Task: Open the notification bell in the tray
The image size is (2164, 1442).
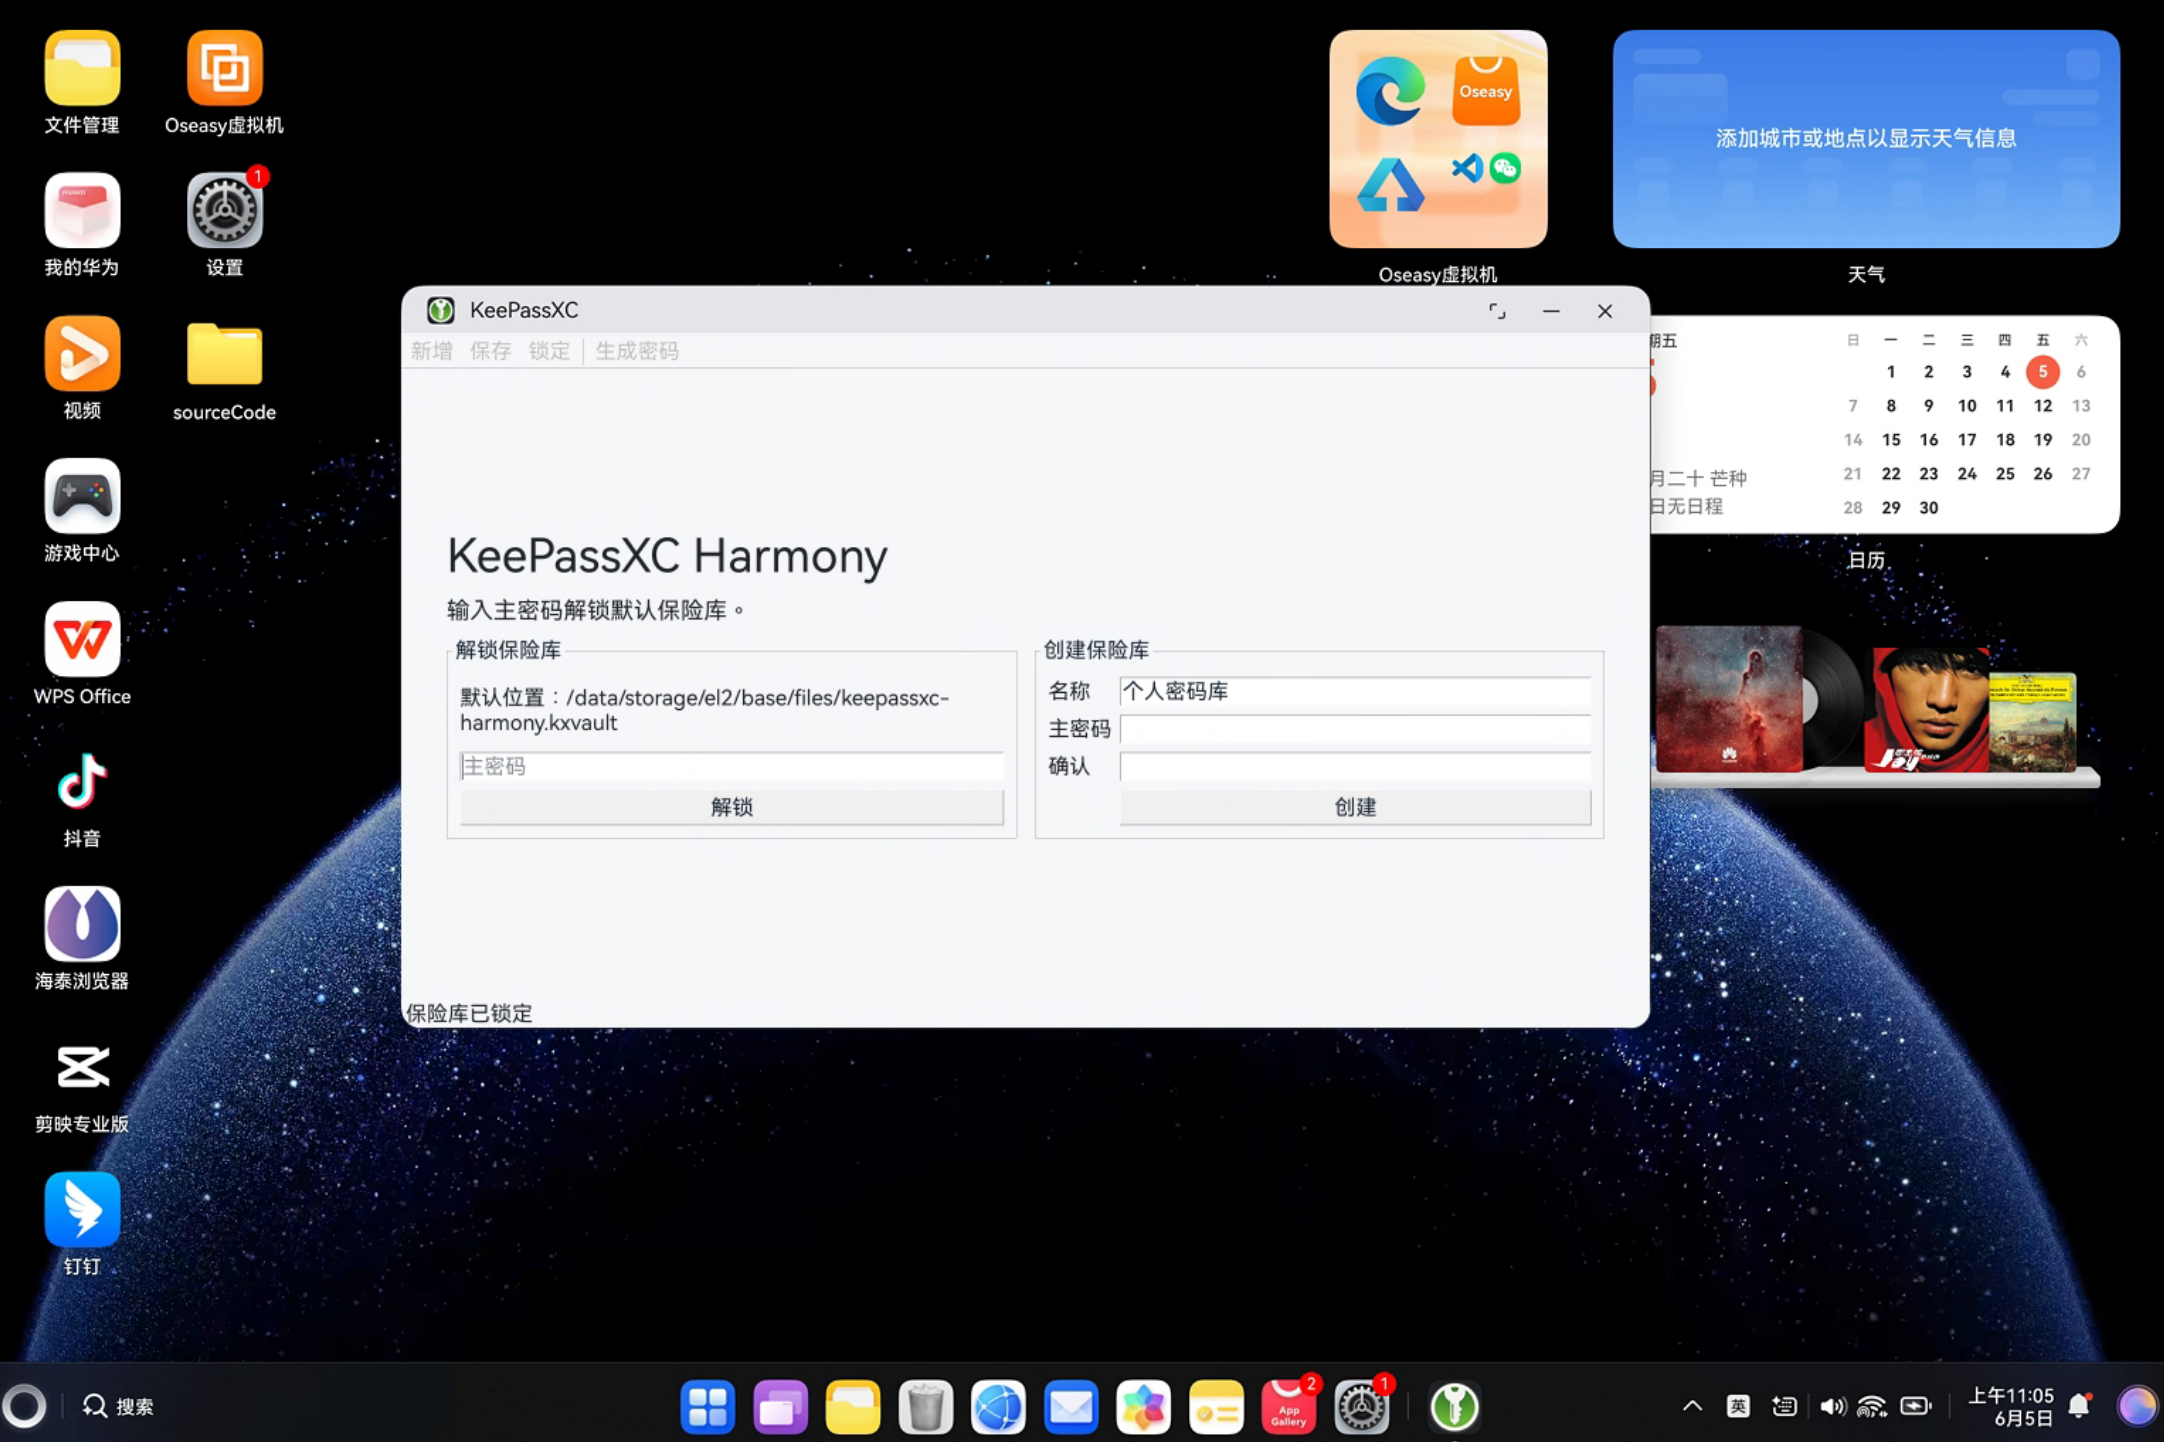Action: click(2080, 1405)
